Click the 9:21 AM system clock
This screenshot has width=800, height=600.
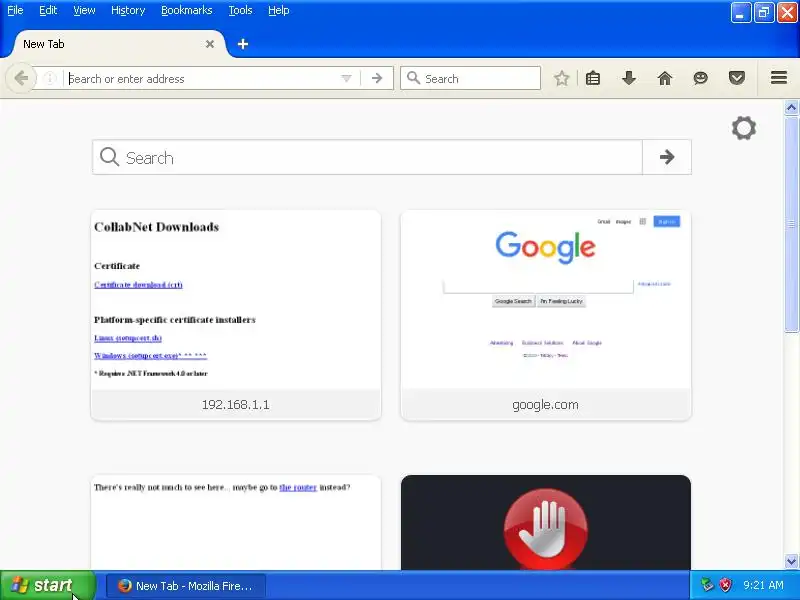[x=763, y=585]
